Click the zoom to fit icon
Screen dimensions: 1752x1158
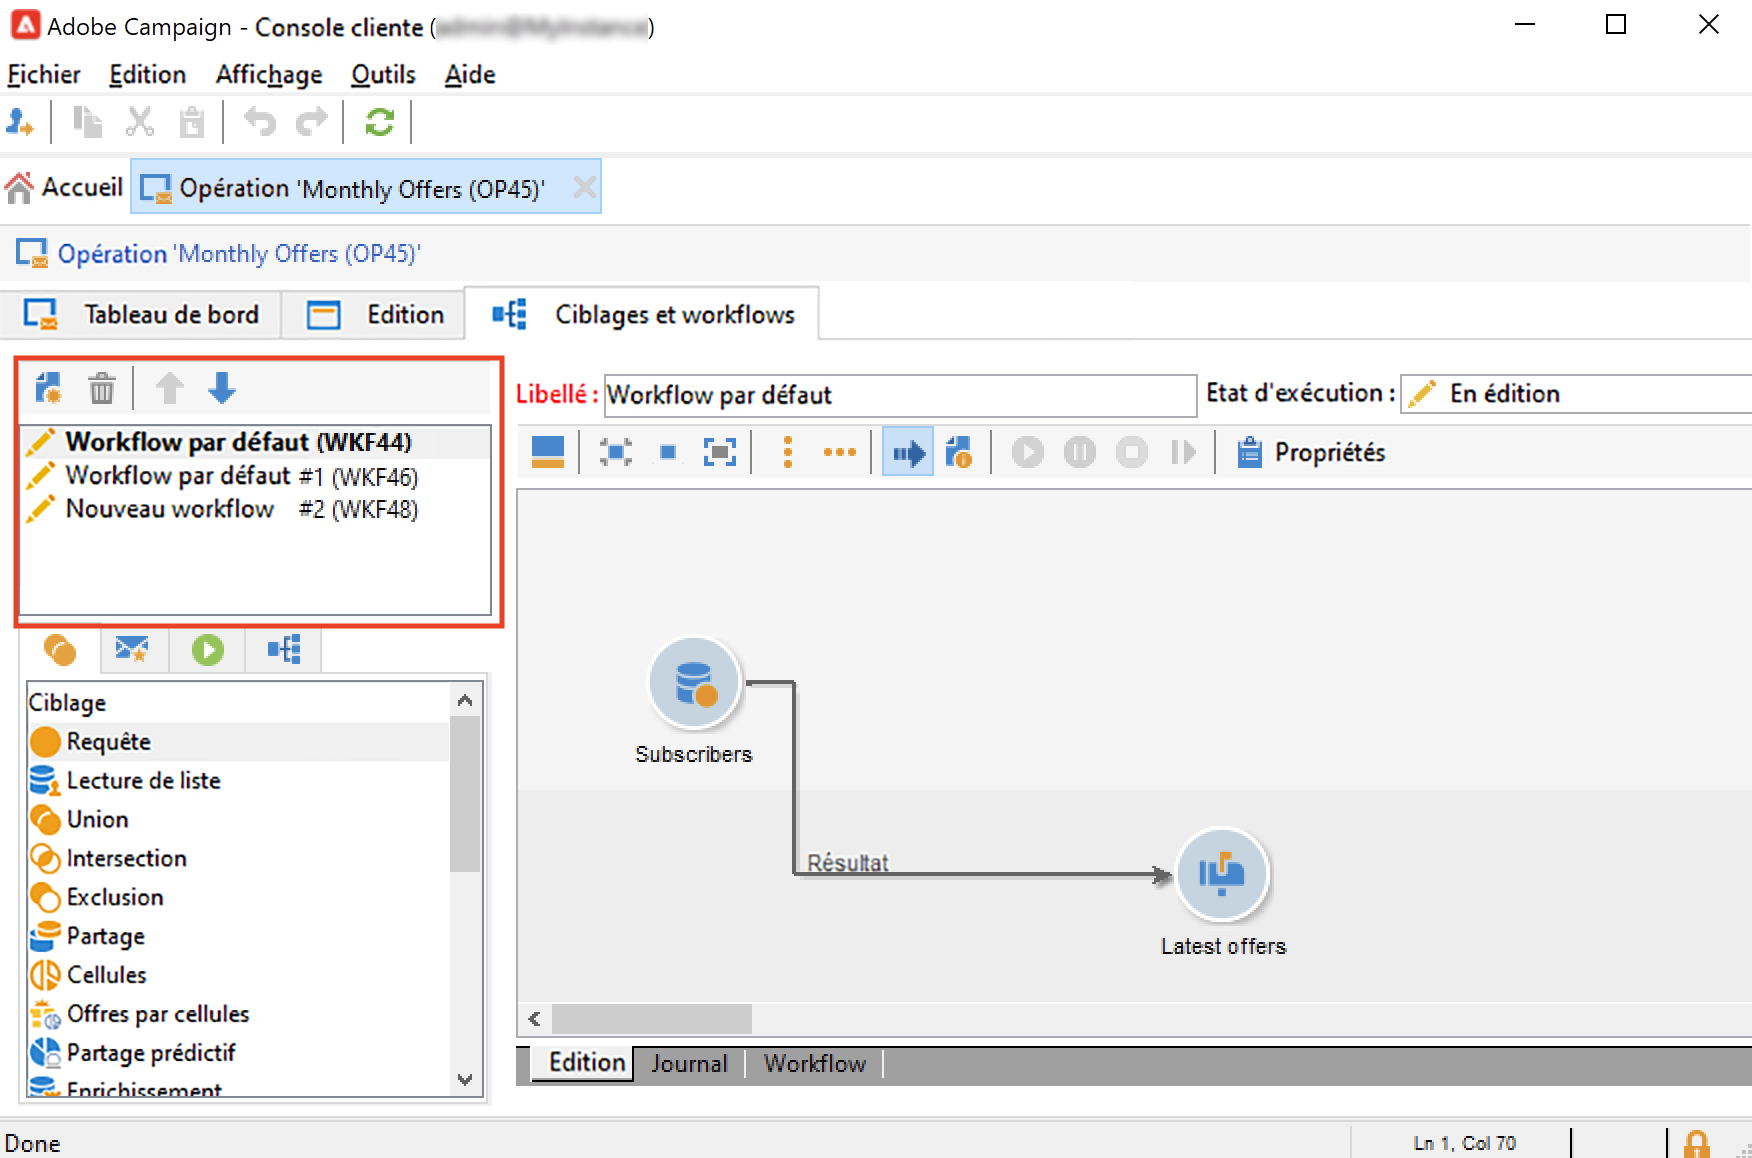[616, 453]
